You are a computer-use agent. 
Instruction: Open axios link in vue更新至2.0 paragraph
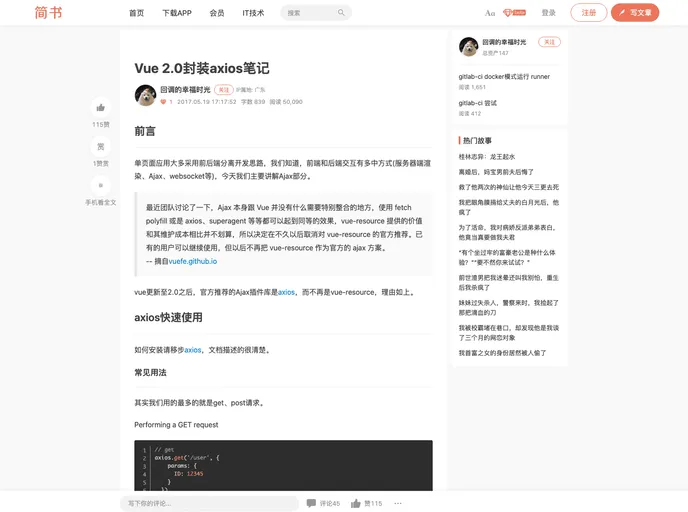click(x=287, y=292)
